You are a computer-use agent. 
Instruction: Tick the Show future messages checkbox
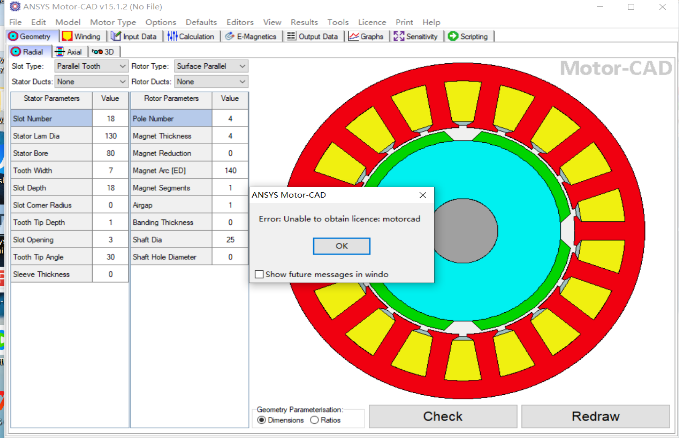(260, 274)
